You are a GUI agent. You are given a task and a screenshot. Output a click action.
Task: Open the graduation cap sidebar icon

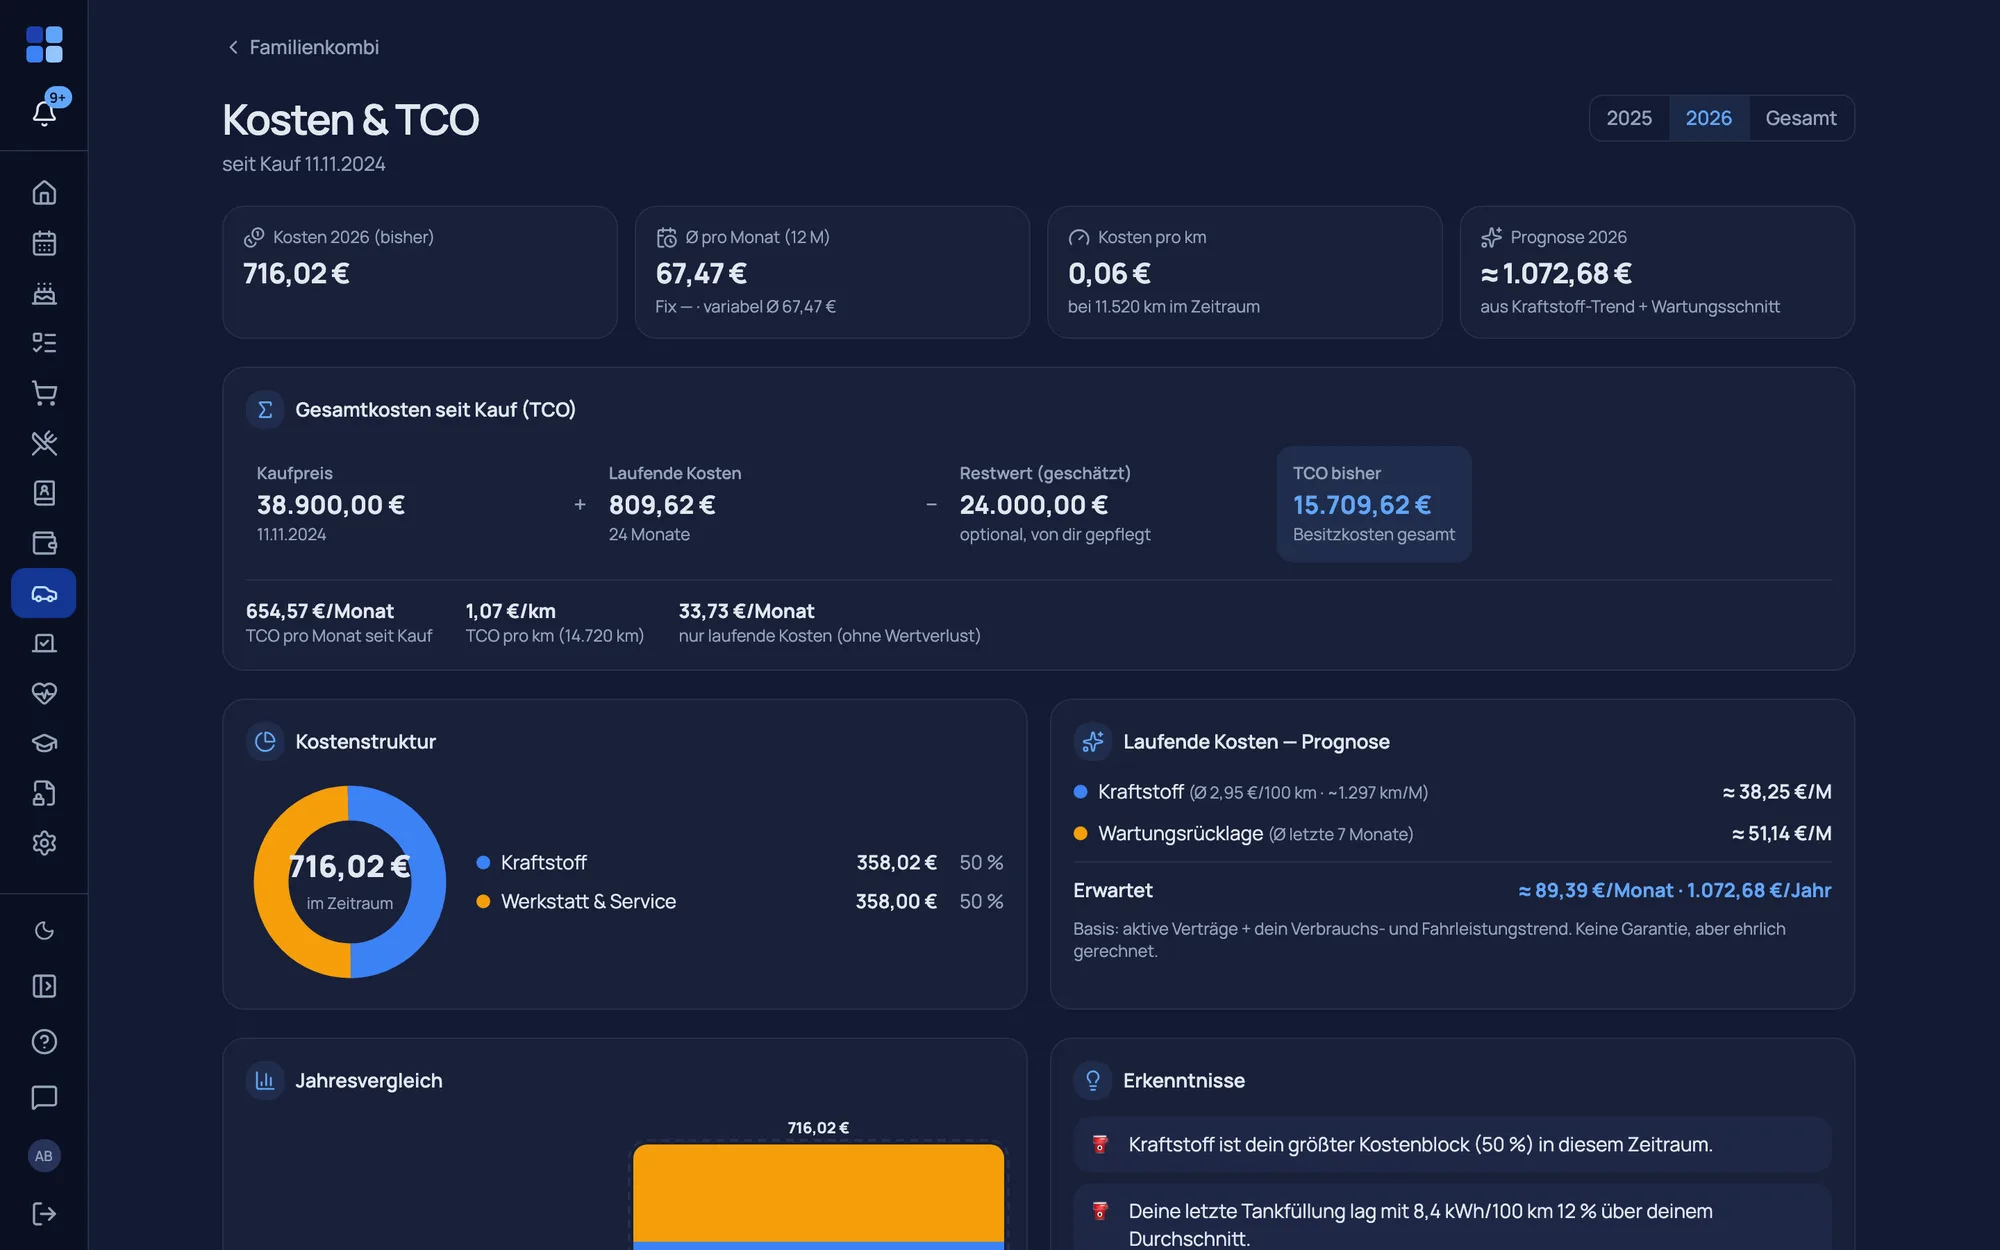click(x=44, y=743)
